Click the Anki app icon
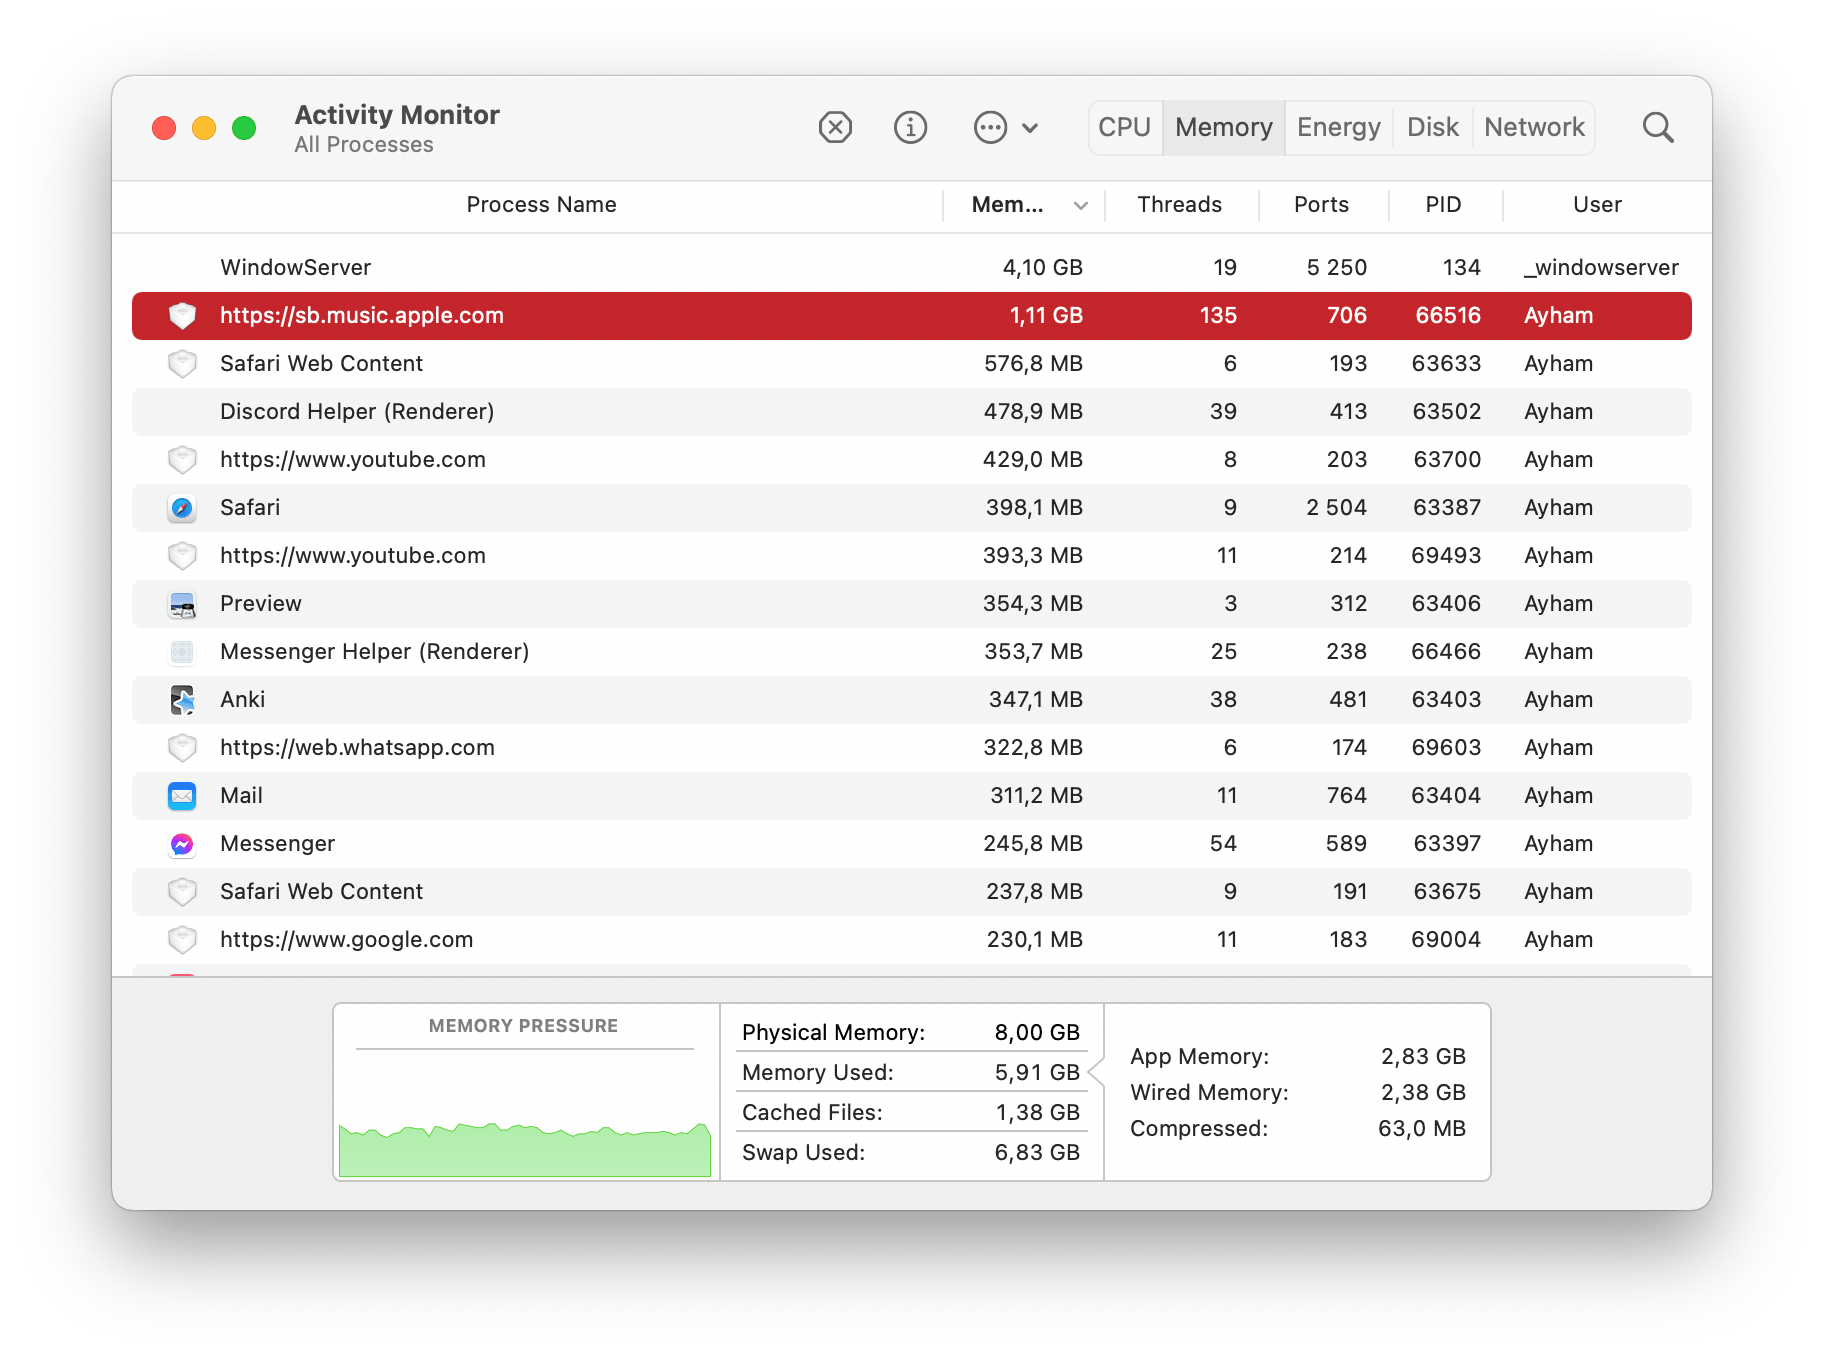 click(x=182, y=700)
